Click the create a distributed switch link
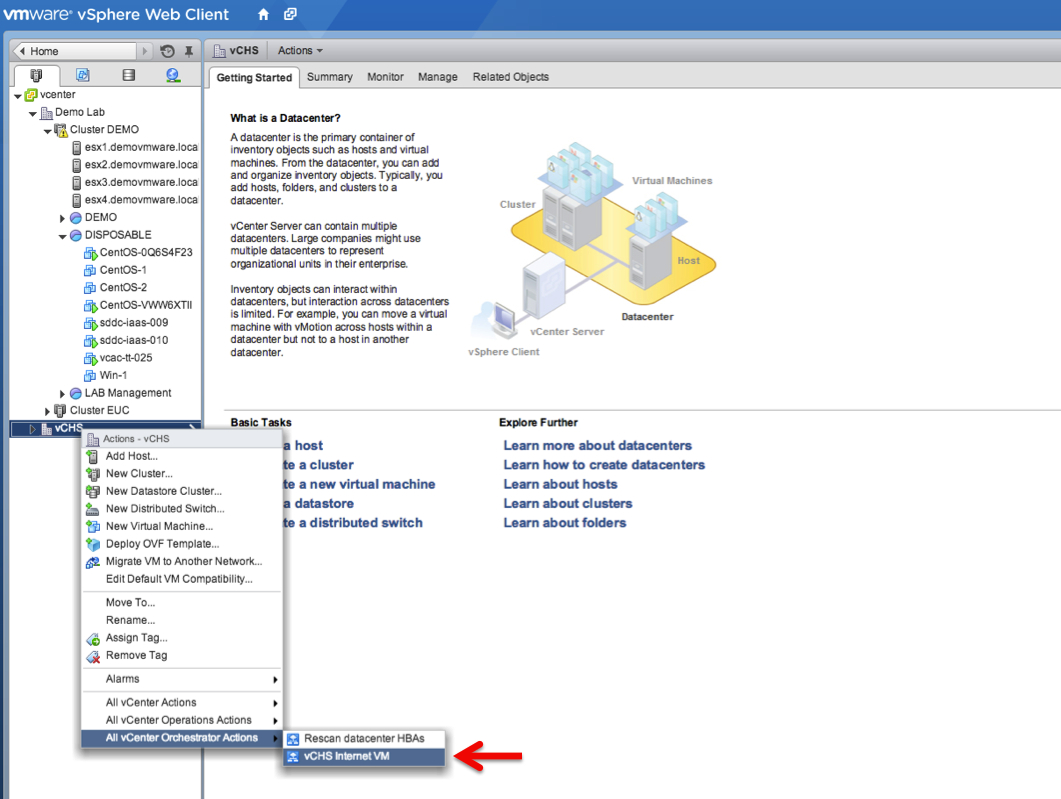 coord(353,523)
